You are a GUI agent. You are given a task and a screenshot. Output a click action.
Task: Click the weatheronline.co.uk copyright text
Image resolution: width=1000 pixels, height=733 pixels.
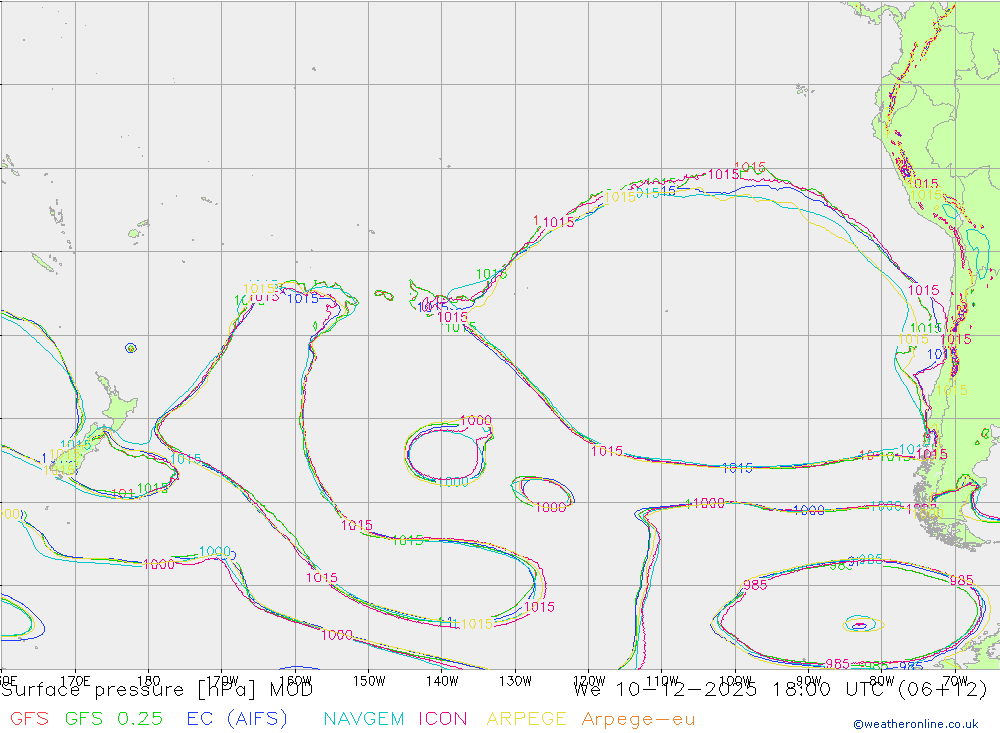coord(916,724)
